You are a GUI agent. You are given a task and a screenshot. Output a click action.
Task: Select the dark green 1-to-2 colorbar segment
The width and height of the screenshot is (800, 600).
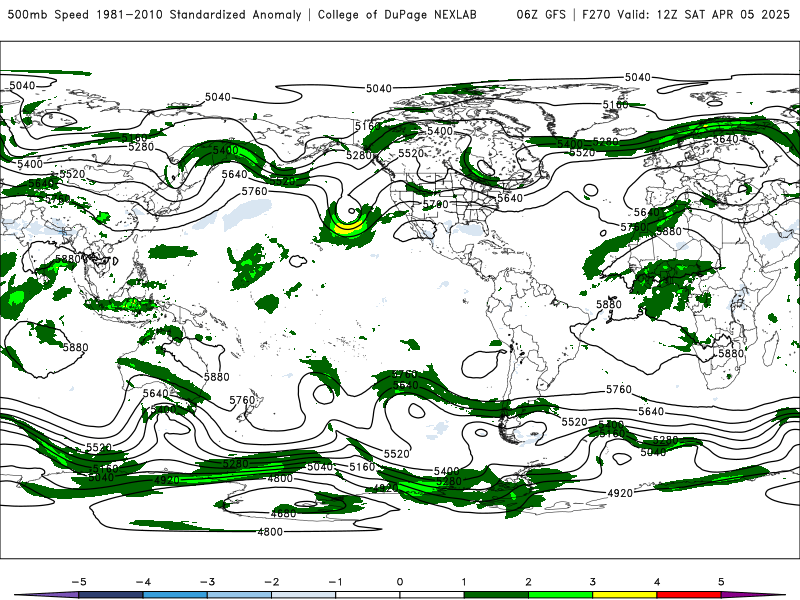496,595
